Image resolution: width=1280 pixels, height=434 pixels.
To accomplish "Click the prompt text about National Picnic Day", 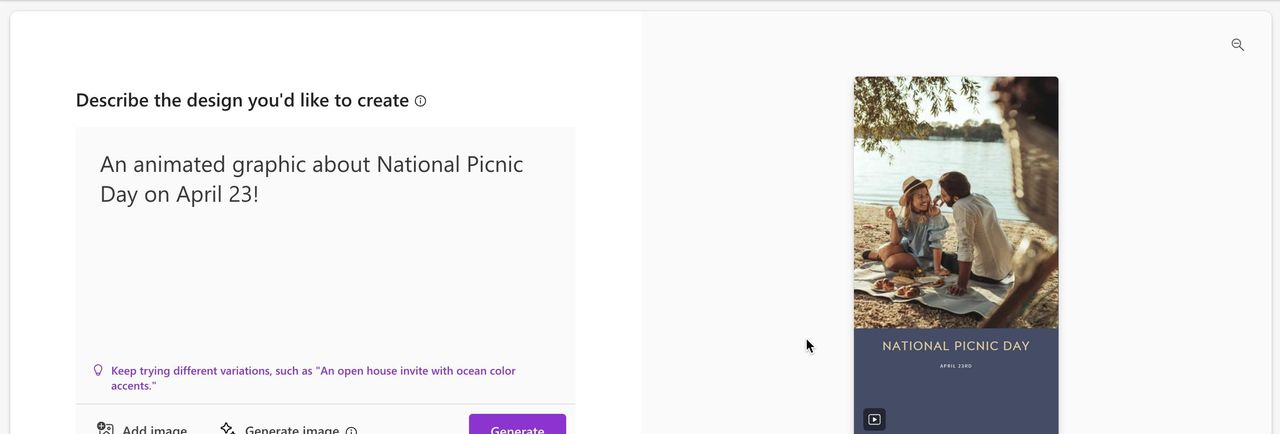I will (x=311, y=179).
